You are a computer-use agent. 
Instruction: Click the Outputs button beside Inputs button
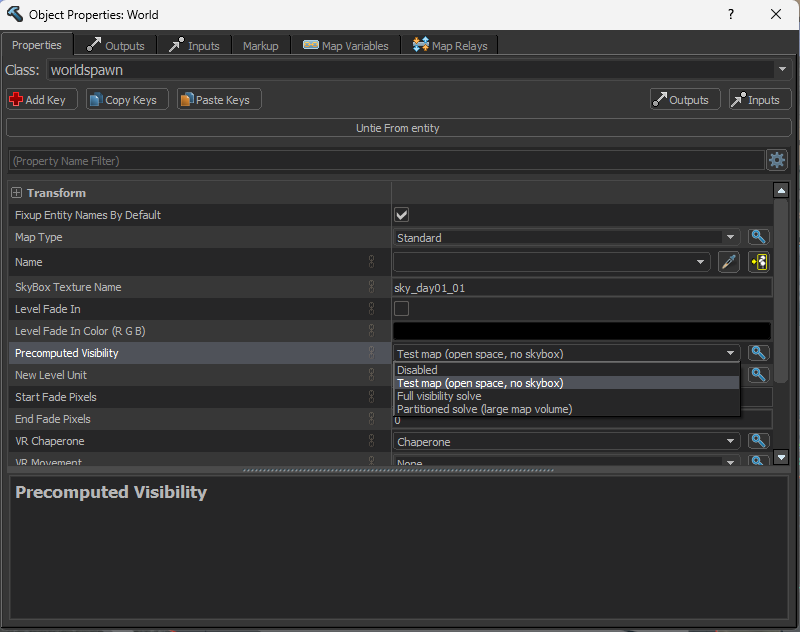coord(685,99)
